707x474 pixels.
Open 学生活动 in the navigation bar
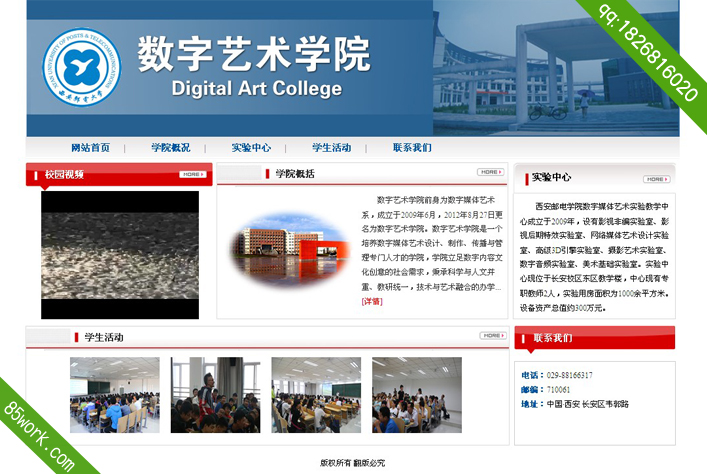tap(332, 147)
